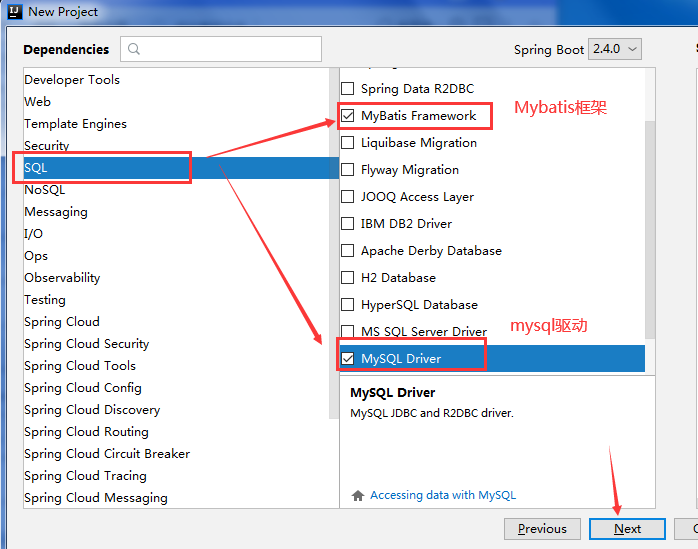Select the JOOQ Access Layer dependency label

click(417, 196)
